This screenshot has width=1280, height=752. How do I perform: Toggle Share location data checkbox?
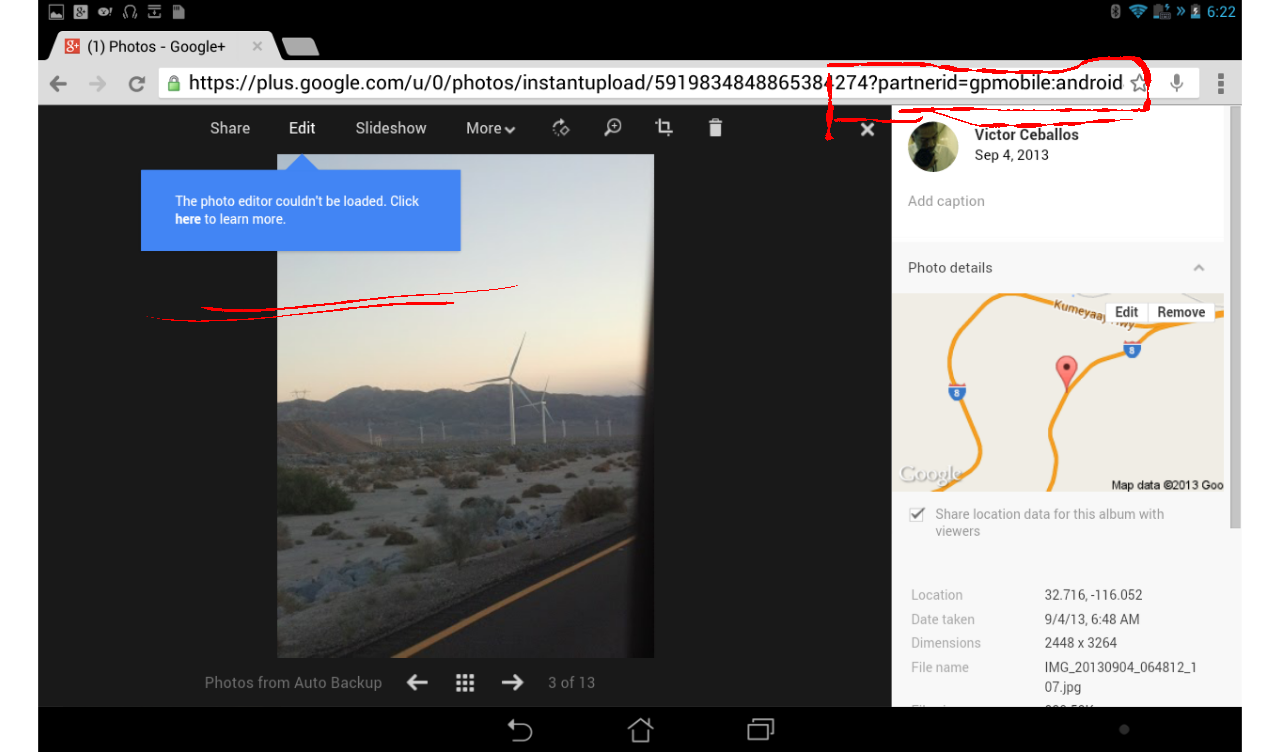pos(916,514)
